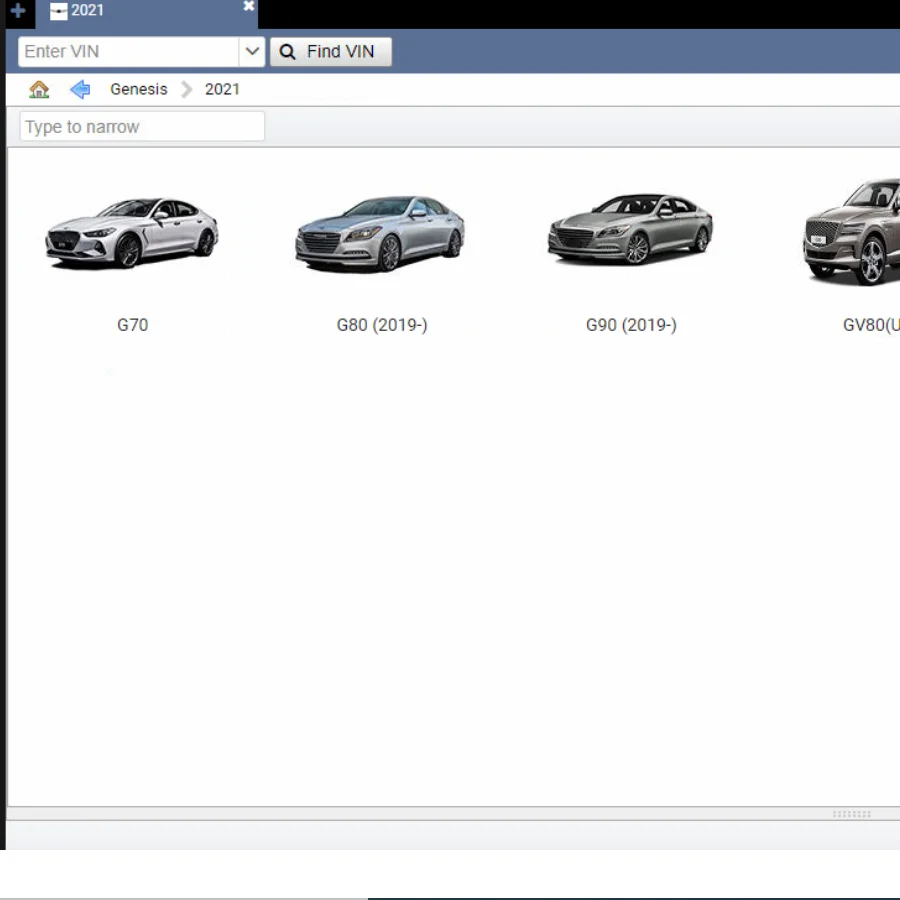
Task: Select the G80 (2019-) car image
Action: point(381,233)
